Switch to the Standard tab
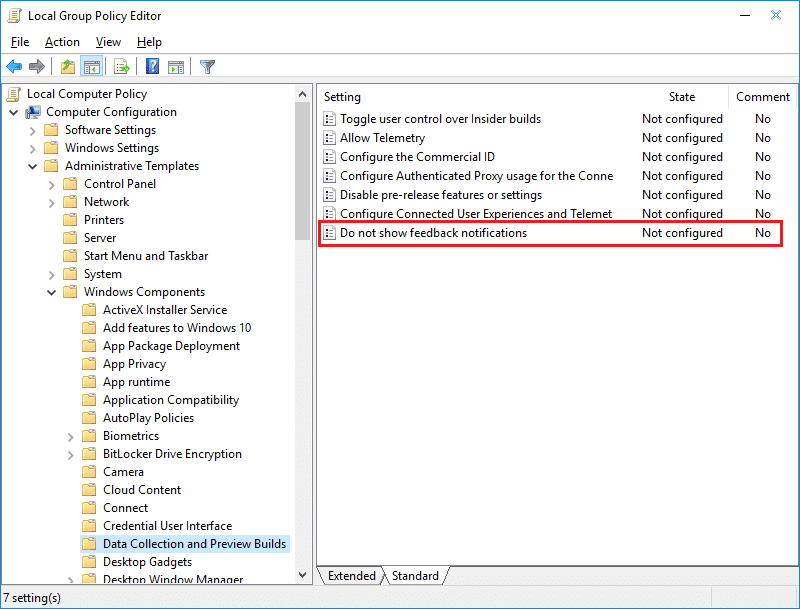This screenshot has width=800, height=609. coord(415,576)
